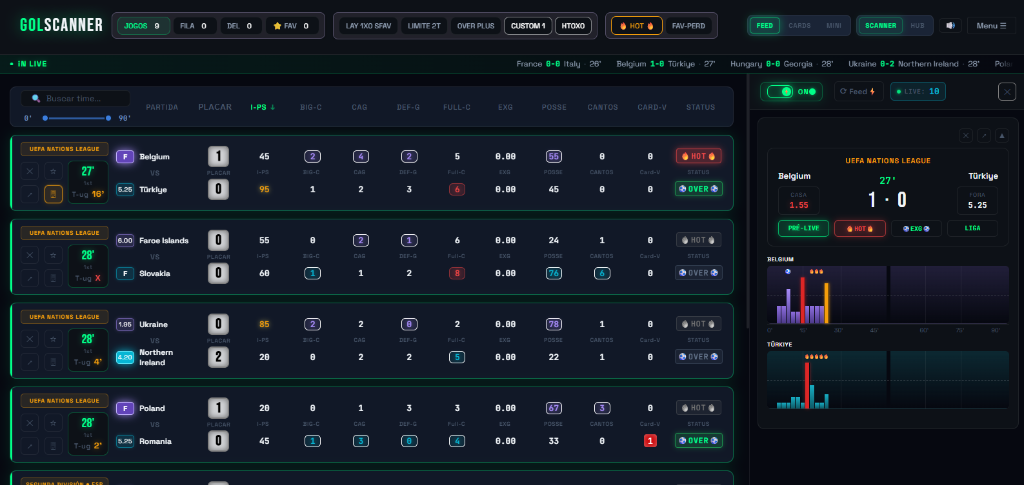Image resolution: width=1024 pixels, height=485 pixels.
Task: Click expand arrow icon for Ukraine row
Action: coord(29,362)
